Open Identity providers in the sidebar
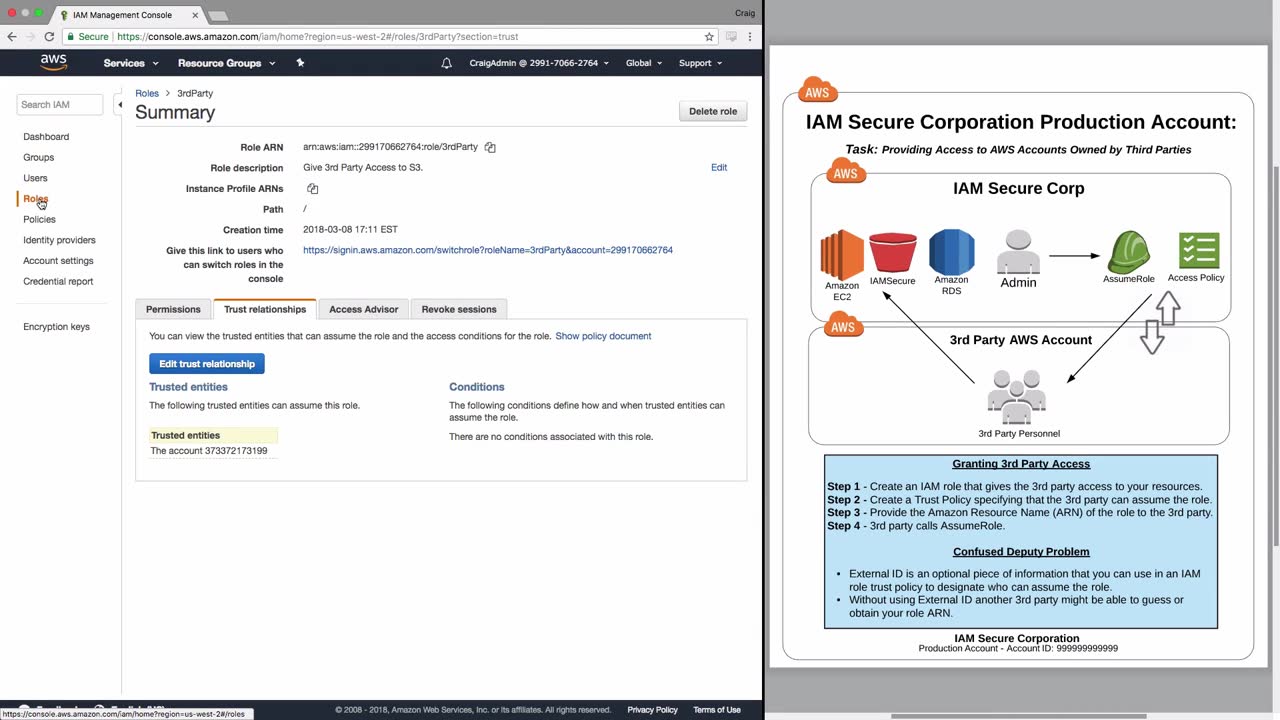Screen dimensions: 1280x720 (59, 240)
